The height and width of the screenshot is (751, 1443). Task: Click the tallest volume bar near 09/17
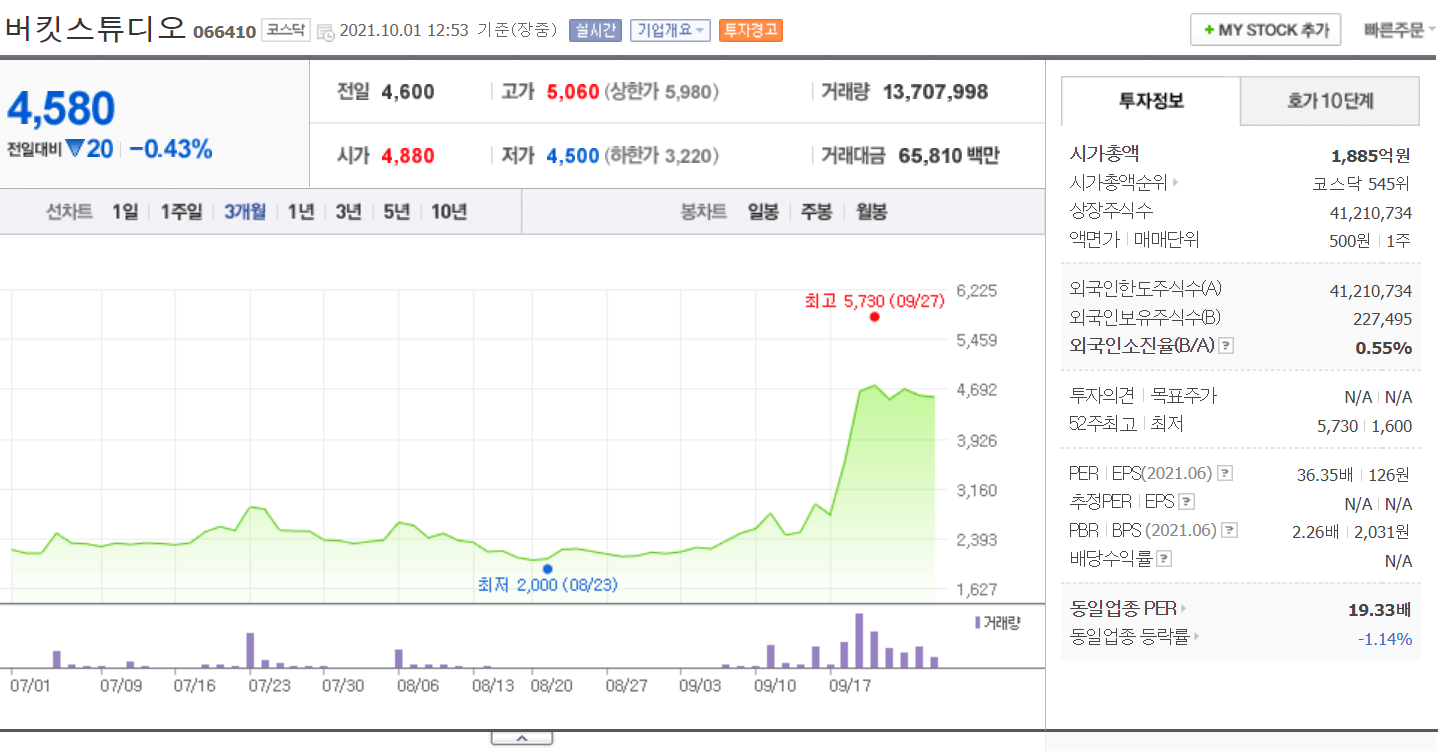(859, 640)
